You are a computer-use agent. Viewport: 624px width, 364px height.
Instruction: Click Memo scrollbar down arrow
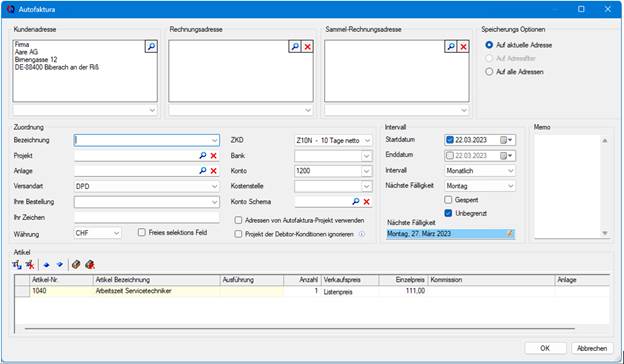[x=604, y=233]
